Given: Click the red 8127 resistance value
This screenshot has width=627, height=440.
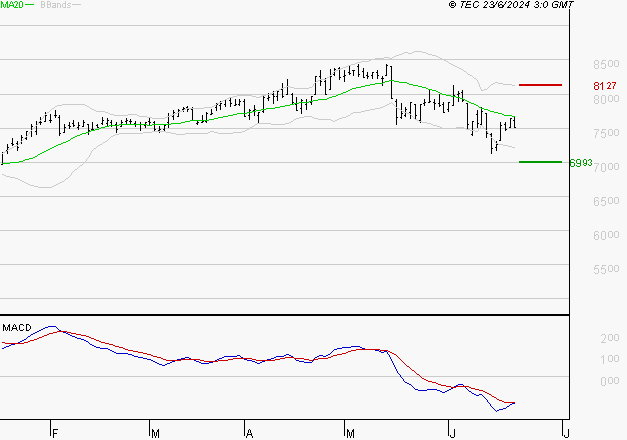Looking at the screenshot, I should [x=605, y=86].
